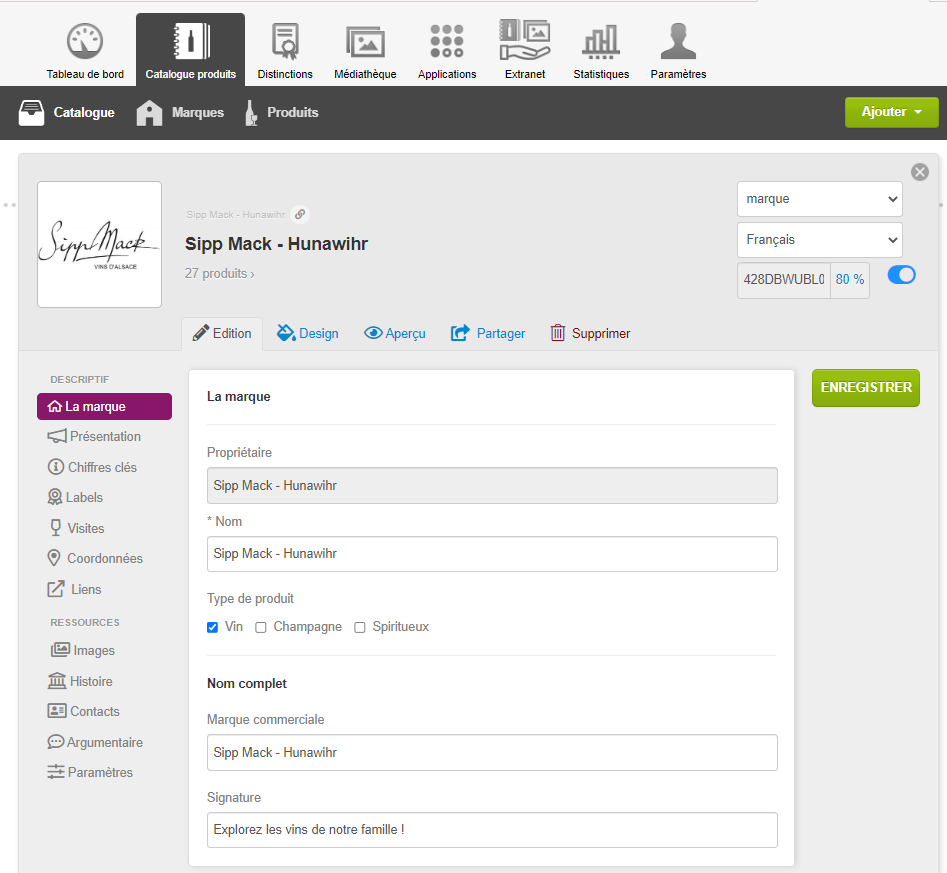Open the Labels section
This screenshot has width=947, height=873.
click(x=75, y=497)
